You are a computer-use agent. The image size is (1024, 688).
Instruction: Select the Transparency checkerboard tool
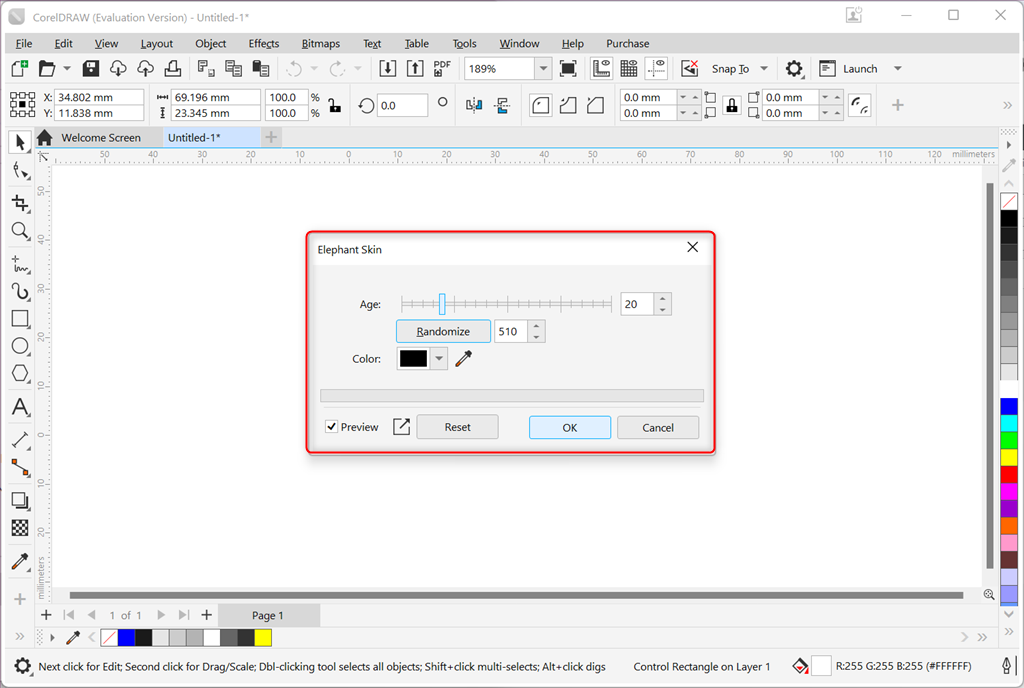pos(20,527)
